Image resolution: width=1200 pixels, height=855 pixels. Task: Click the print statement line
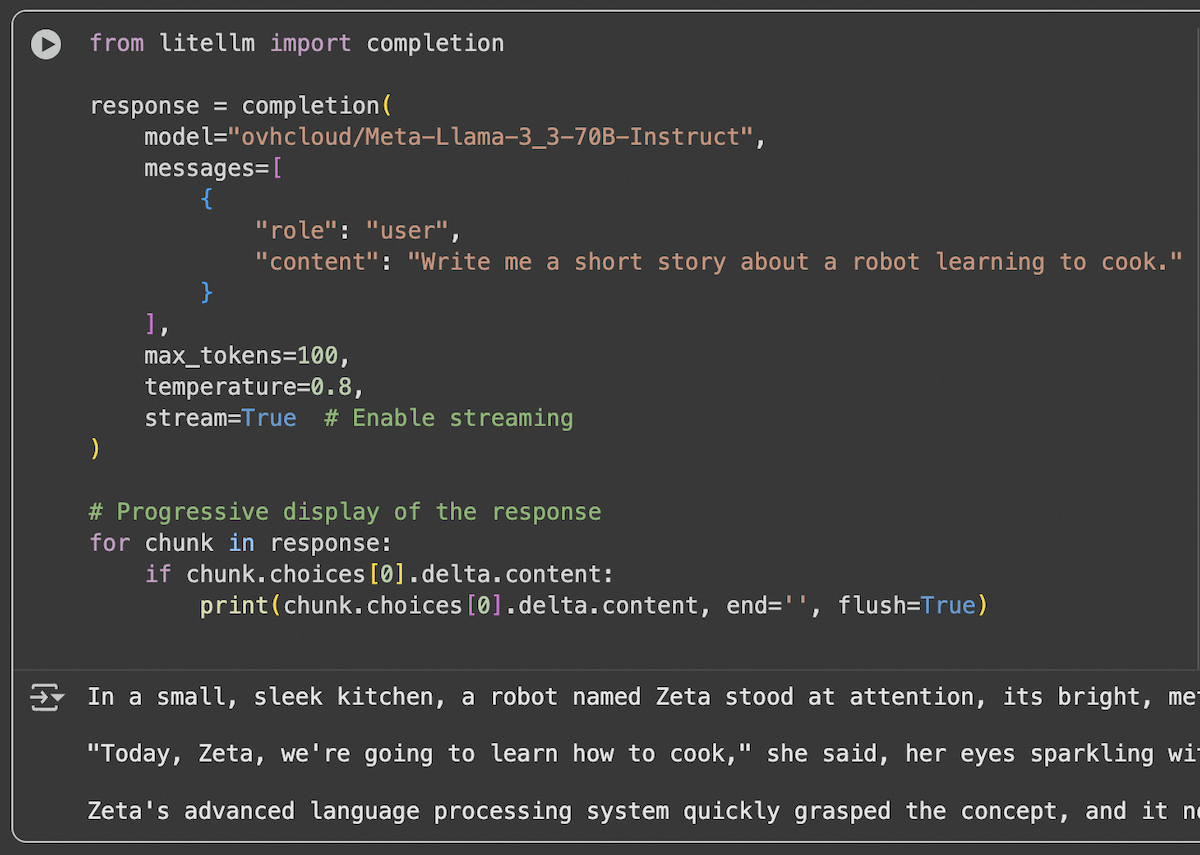click(x=590, y=605)
